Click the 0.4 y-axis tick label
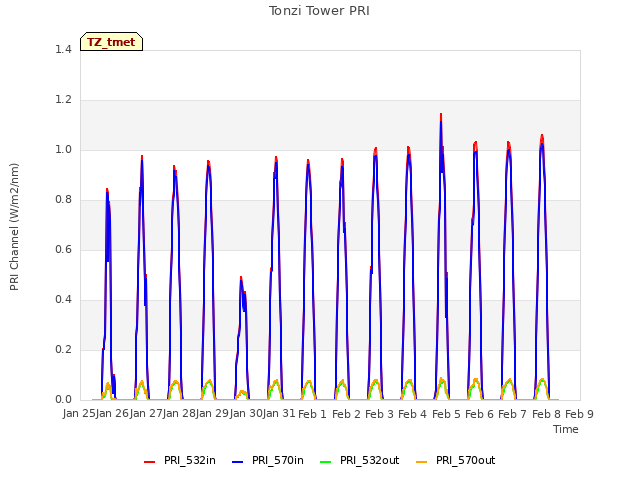This screenshot has width=640, height=480. (63, 300)
